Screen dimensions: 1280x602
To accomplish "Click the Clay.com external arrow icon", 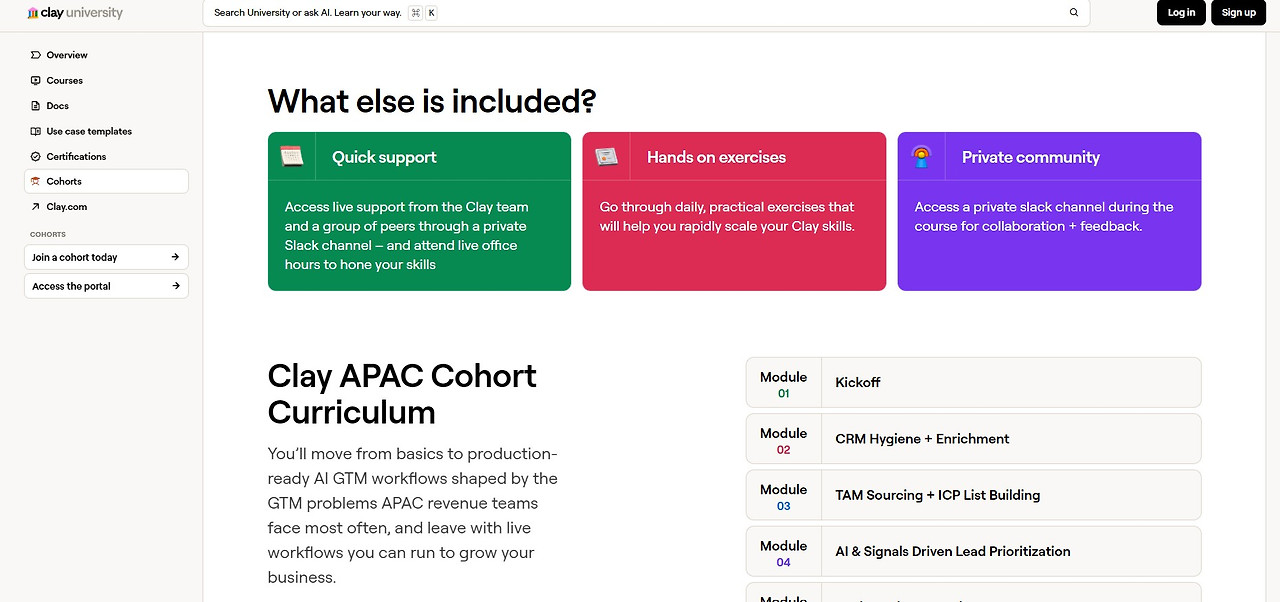I will [36, 207].
